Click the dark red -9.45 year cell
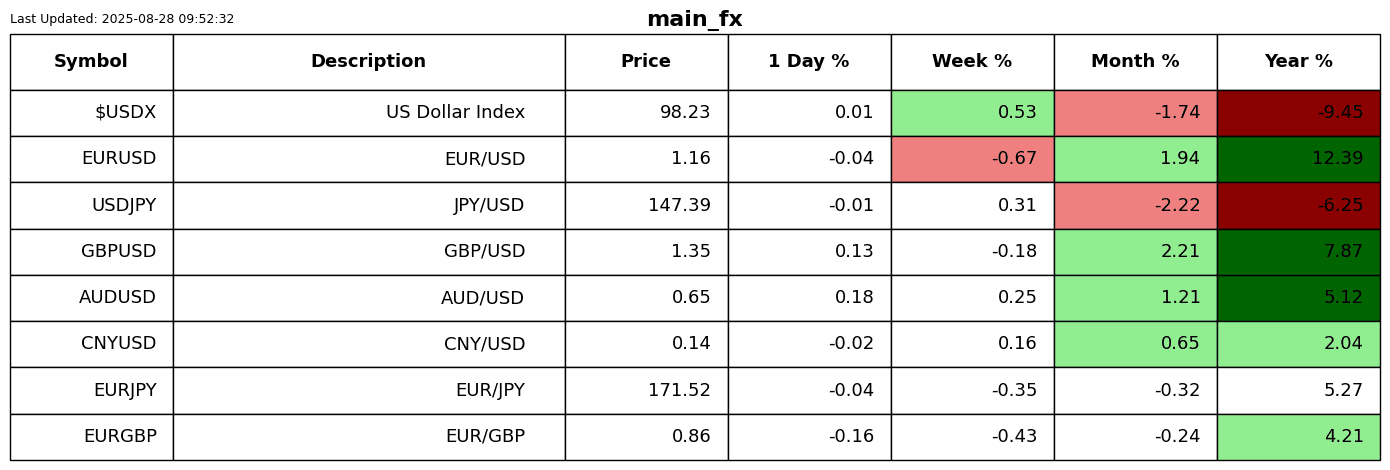The height and width of the screenshot is (470, 1390). click(x=1298, y=113)
